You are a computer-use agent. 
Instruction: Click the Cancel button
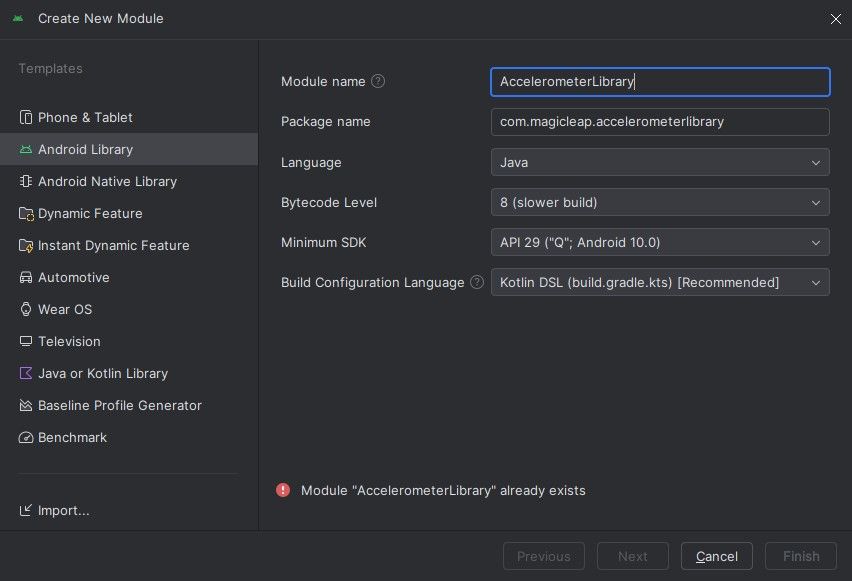point(717,556)
